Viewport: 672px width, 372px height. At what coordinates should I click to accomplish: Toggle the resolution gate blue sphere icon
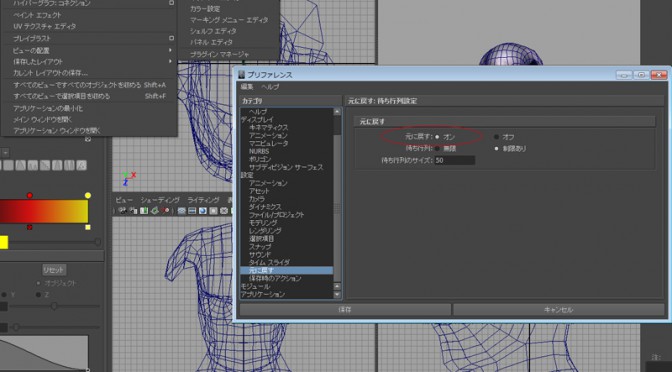point(203,211)
